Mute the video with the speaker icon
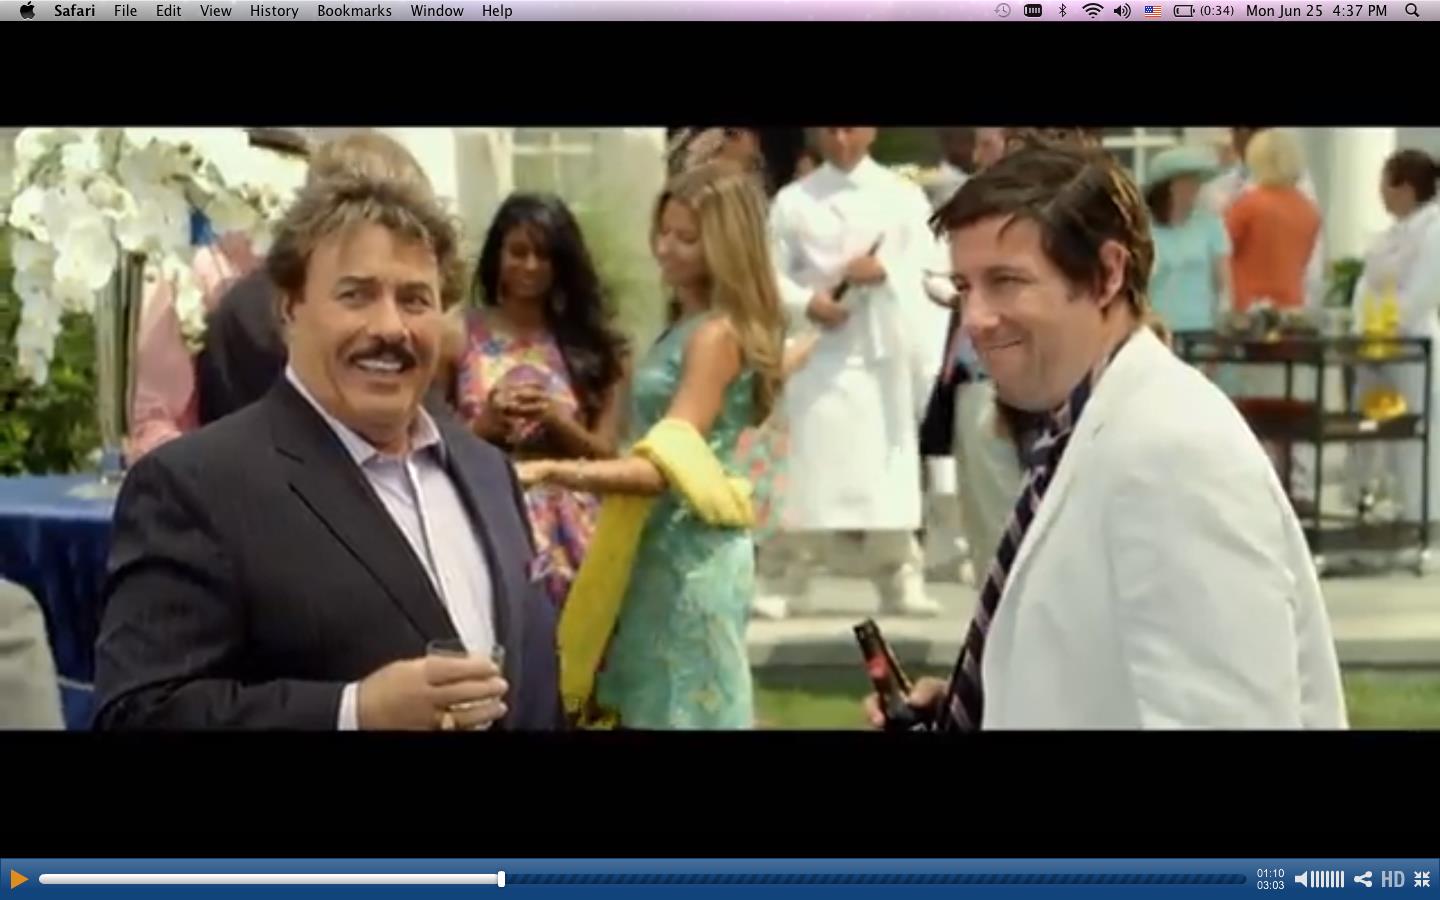The image size is (1440, 900). [x=1301, y=879]
